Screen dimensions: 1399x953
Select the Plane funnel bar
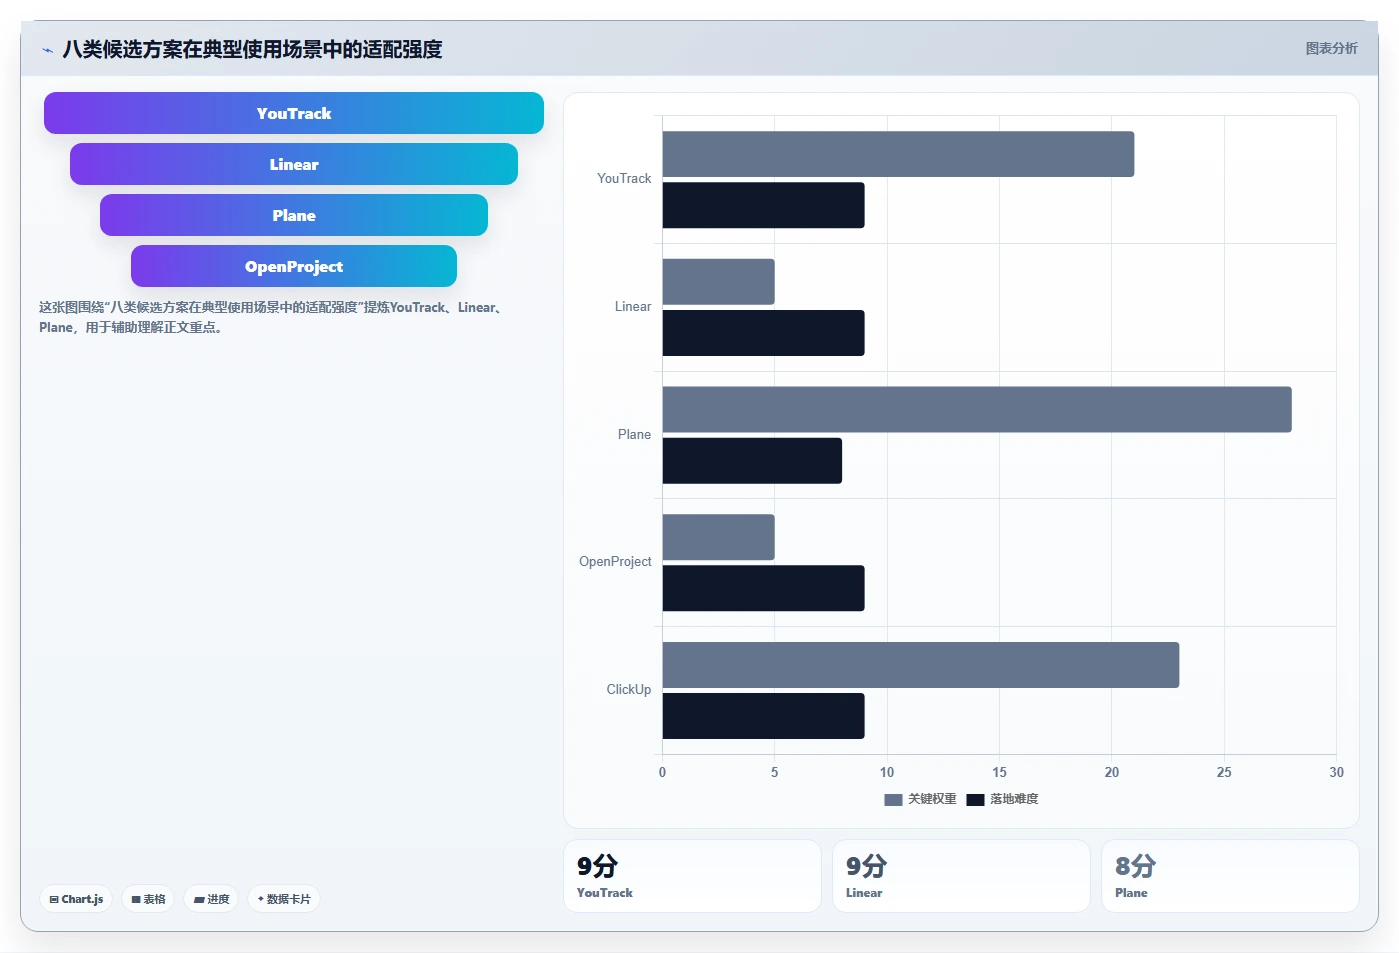click(x=294, y=215)
